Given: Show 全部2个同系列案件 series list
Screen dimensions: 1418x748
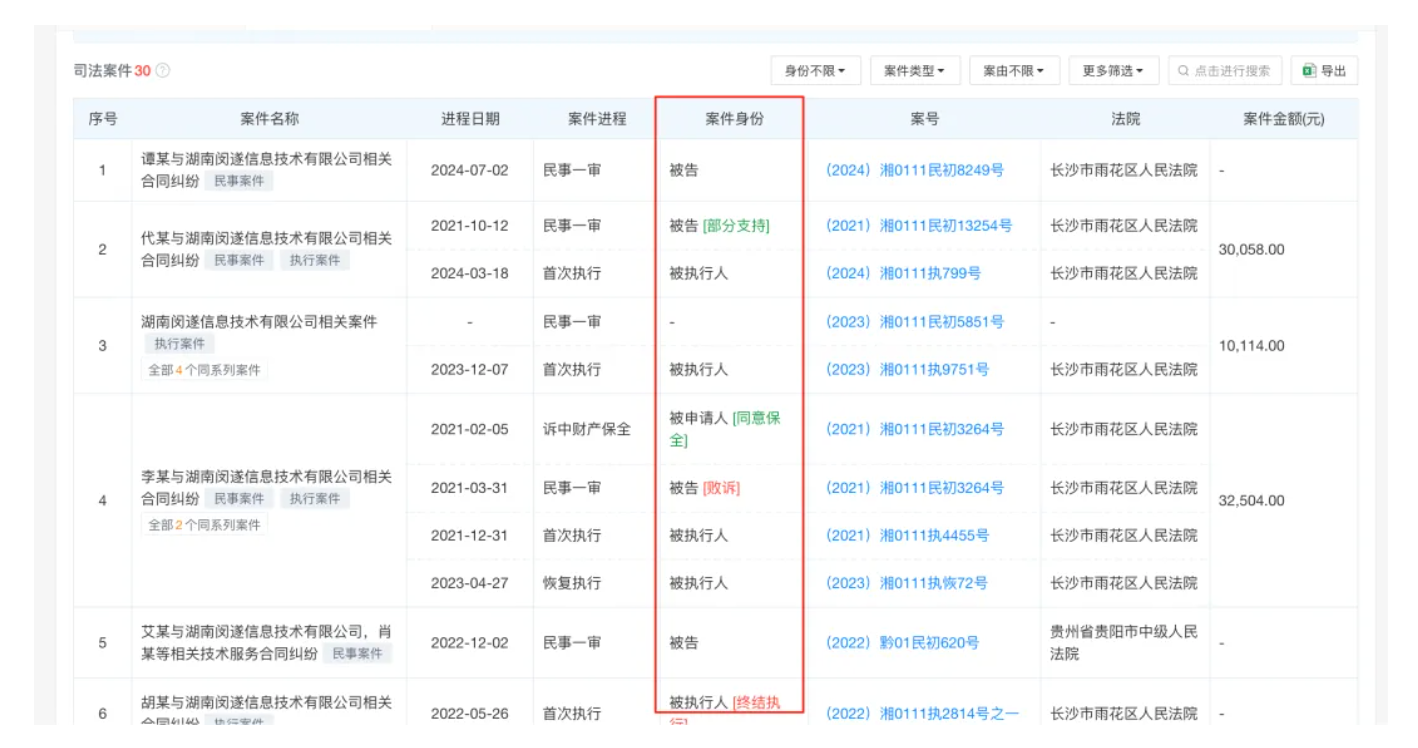Looking at the screenshot, I should (204, 525).
